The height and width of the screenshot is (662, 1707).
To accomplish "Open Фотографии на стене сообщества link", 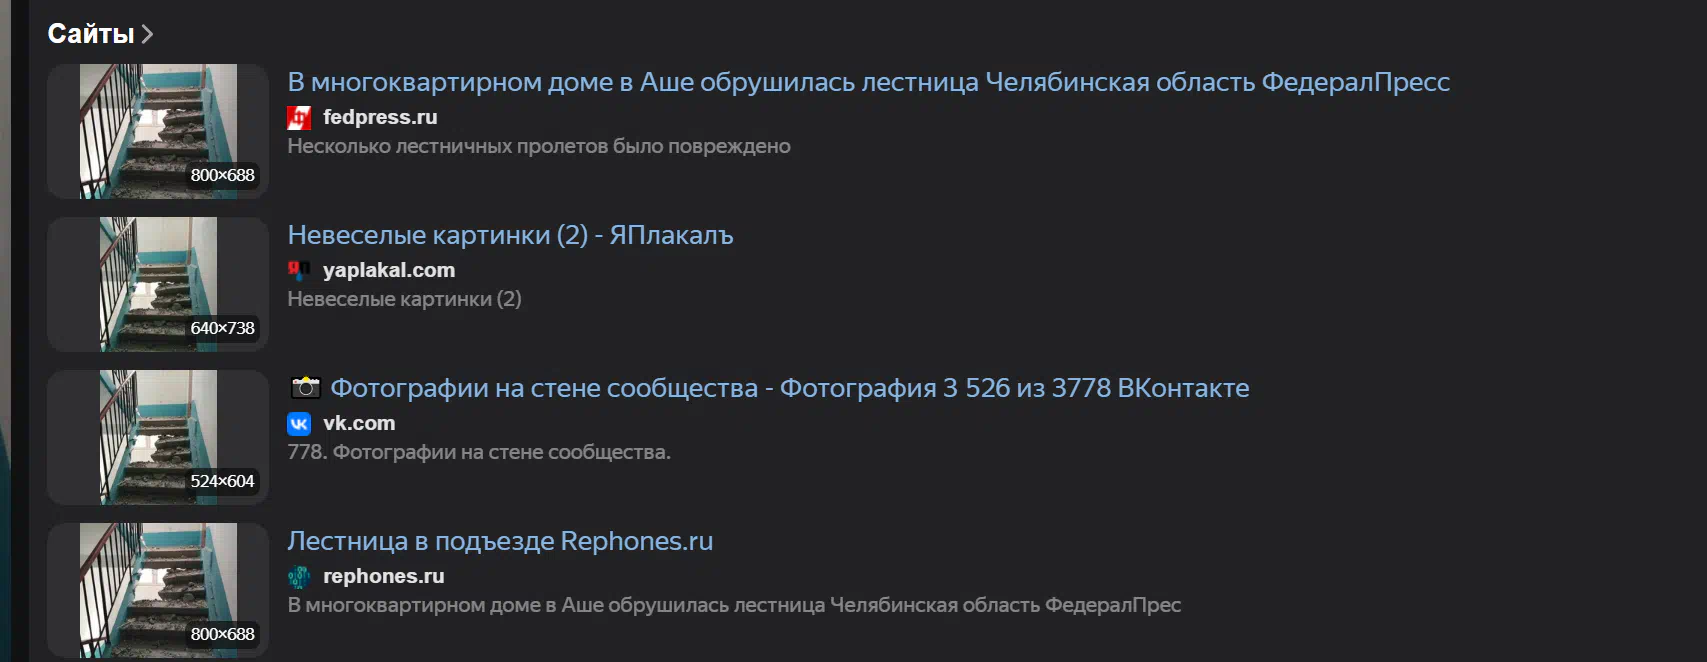I will [789, 388].
